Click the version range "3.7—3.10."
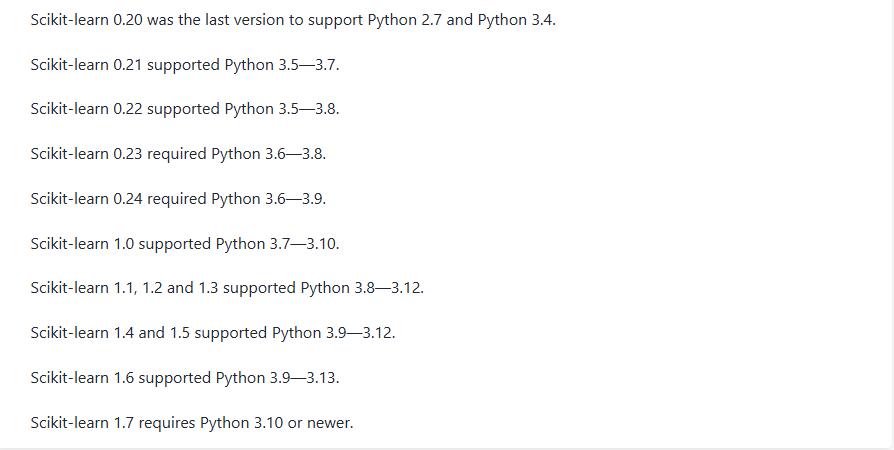This screenshot has width=894, height=450. pos(304,244)
